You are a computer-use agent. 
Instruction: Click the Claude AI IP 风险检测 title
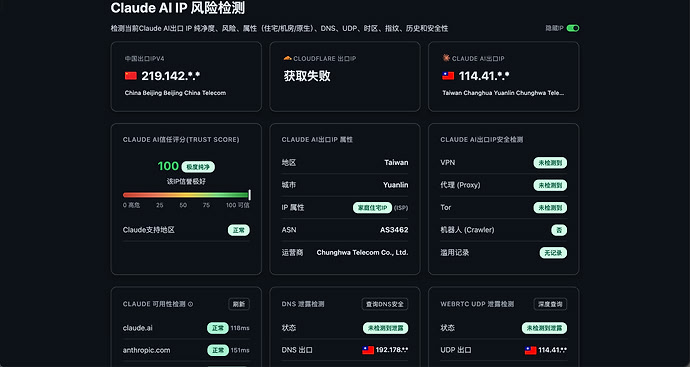(178, 7)
